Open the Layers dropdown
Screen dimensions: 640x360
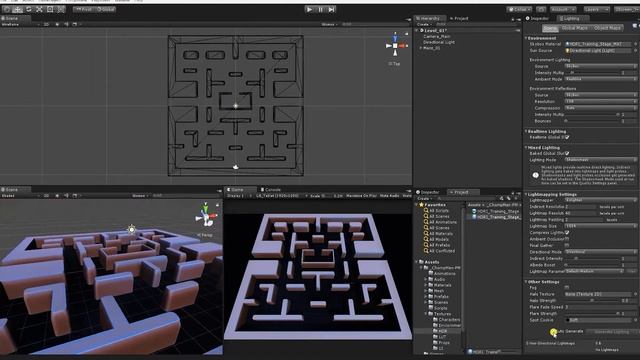[596, 9]
